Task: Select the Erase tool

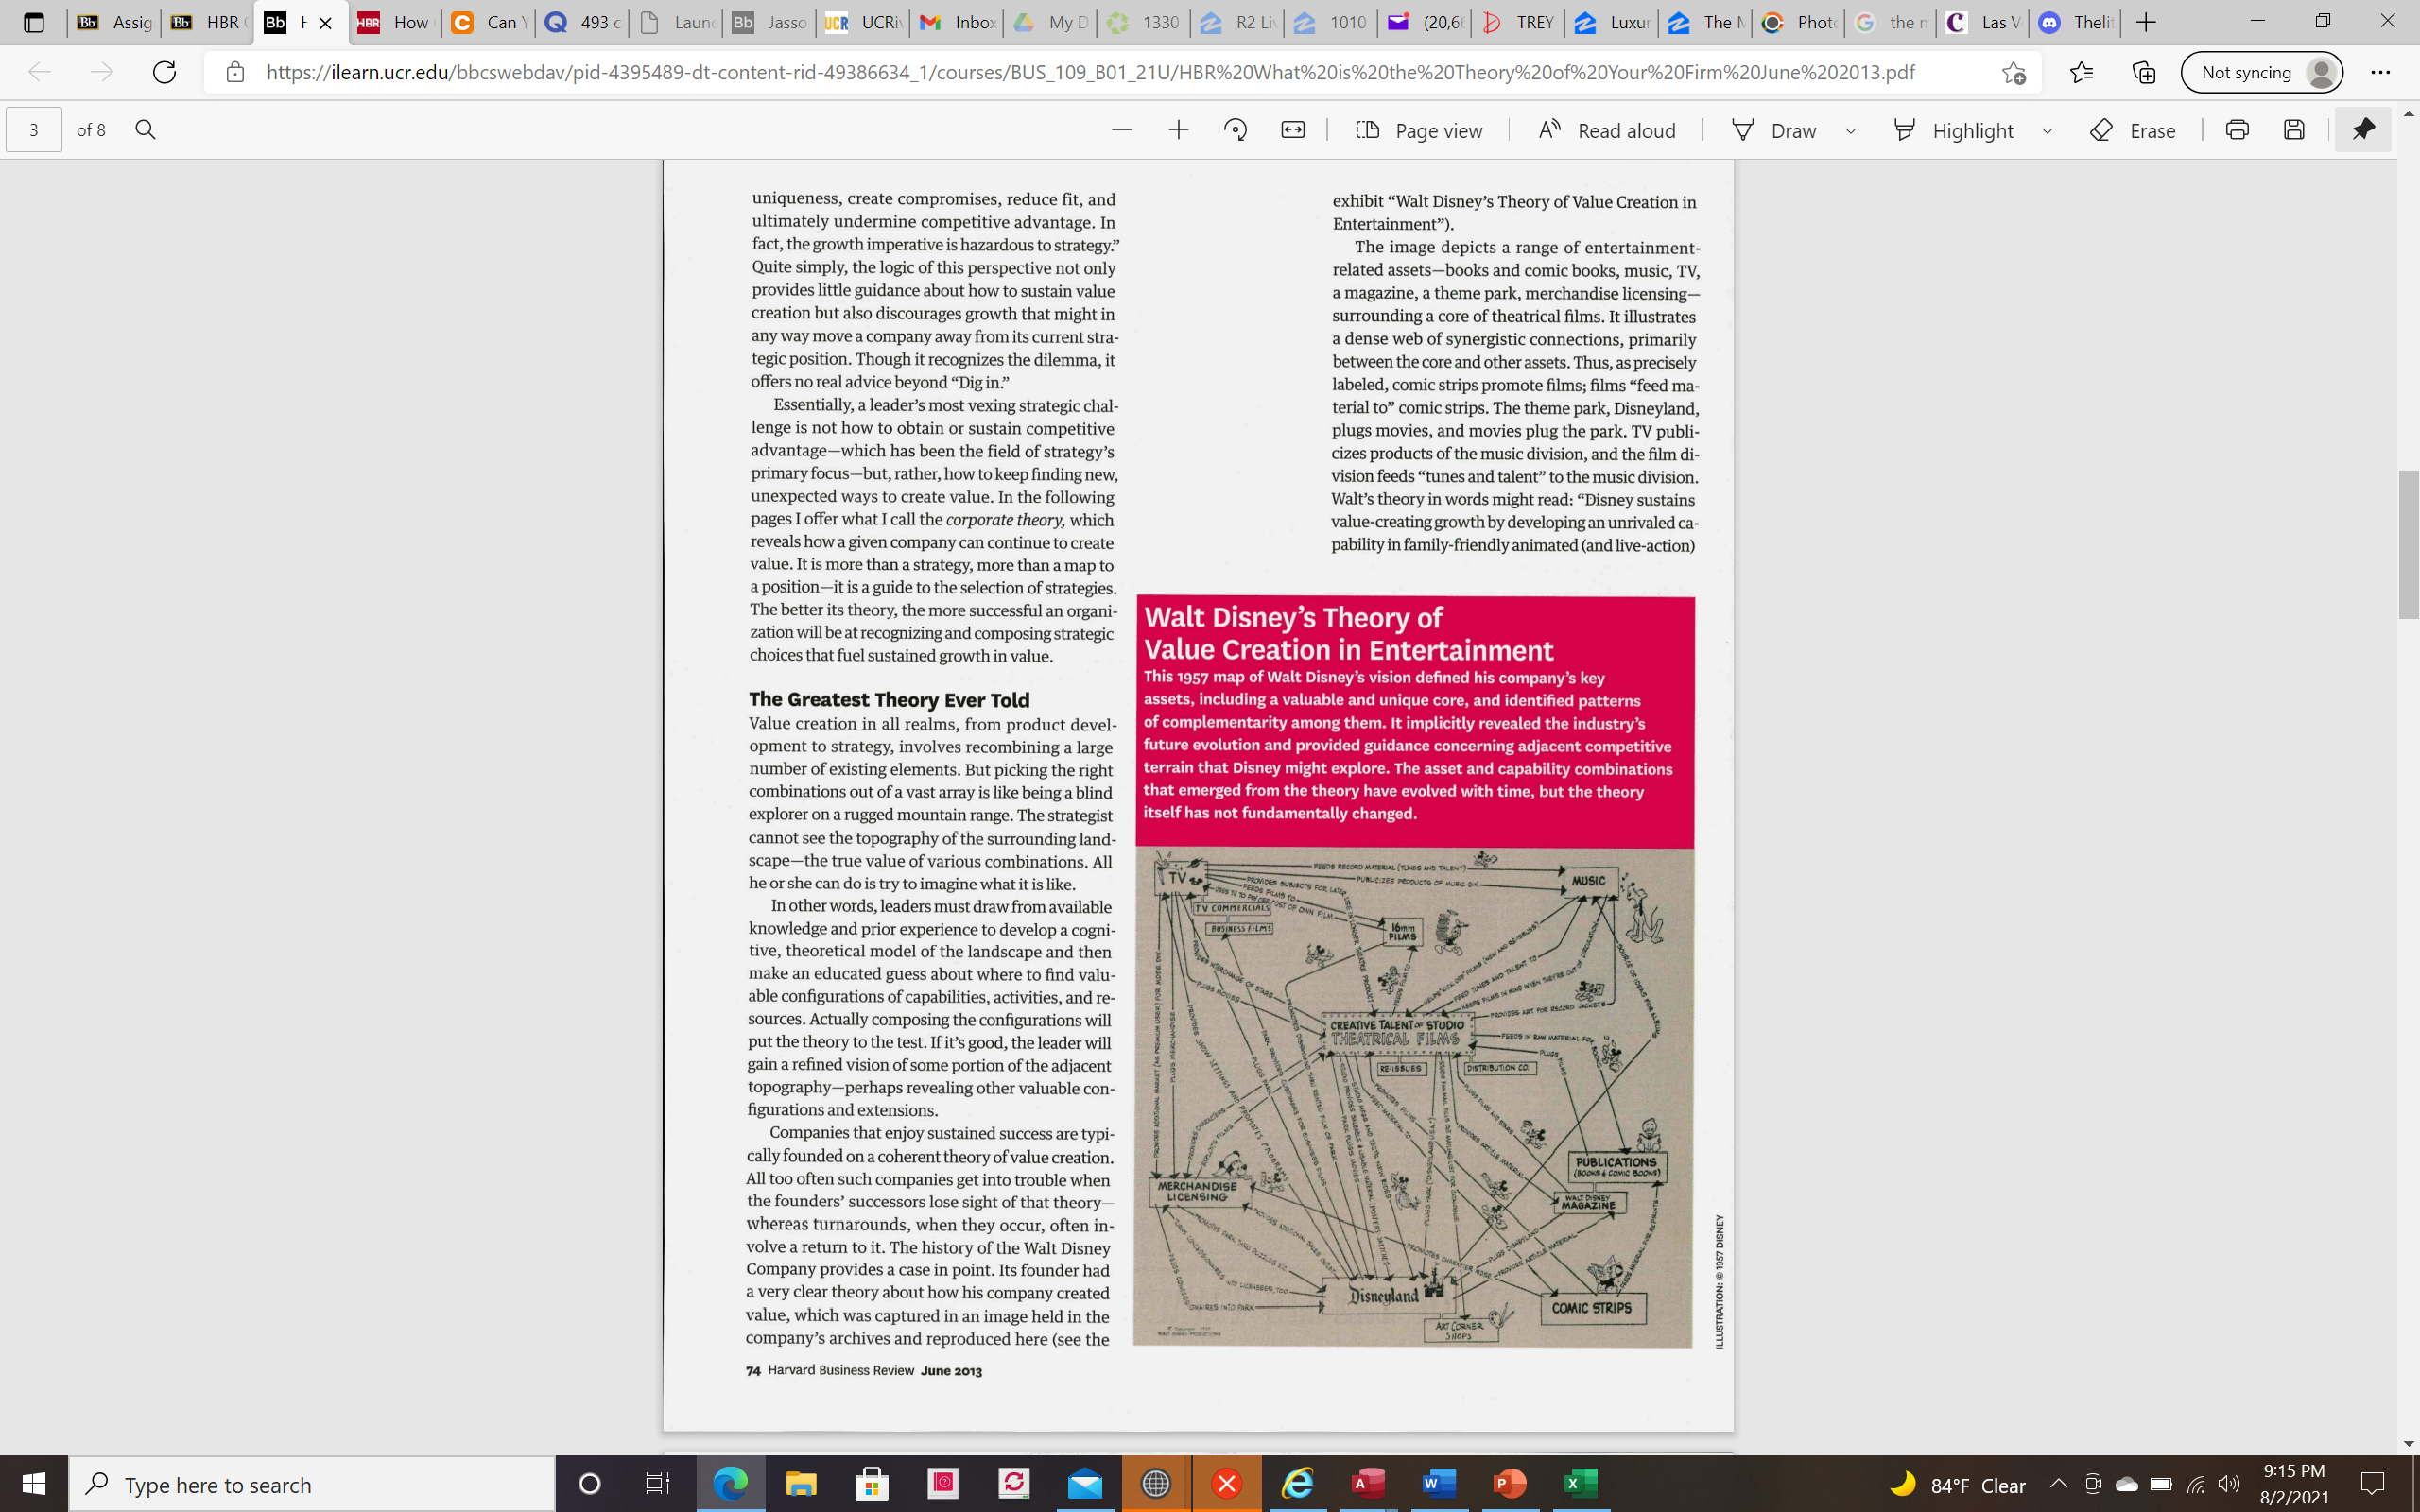Action: click(x=2133, y=130)
